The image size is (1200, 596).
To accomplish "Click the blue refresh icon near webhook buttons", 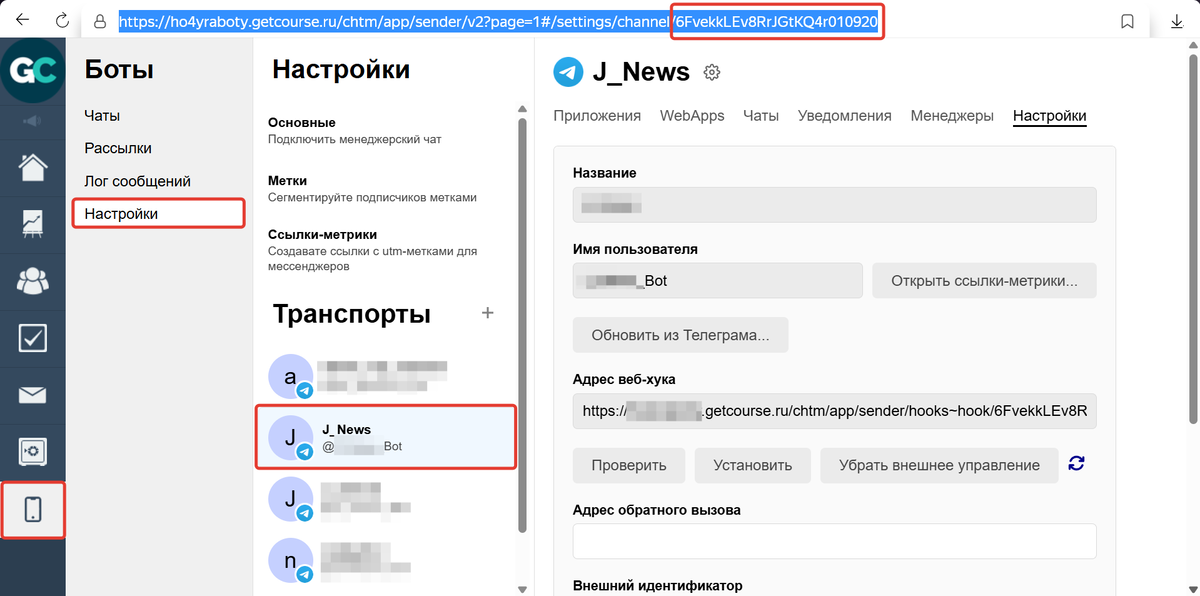I will pyautogui.click(x=1076, y=463).
